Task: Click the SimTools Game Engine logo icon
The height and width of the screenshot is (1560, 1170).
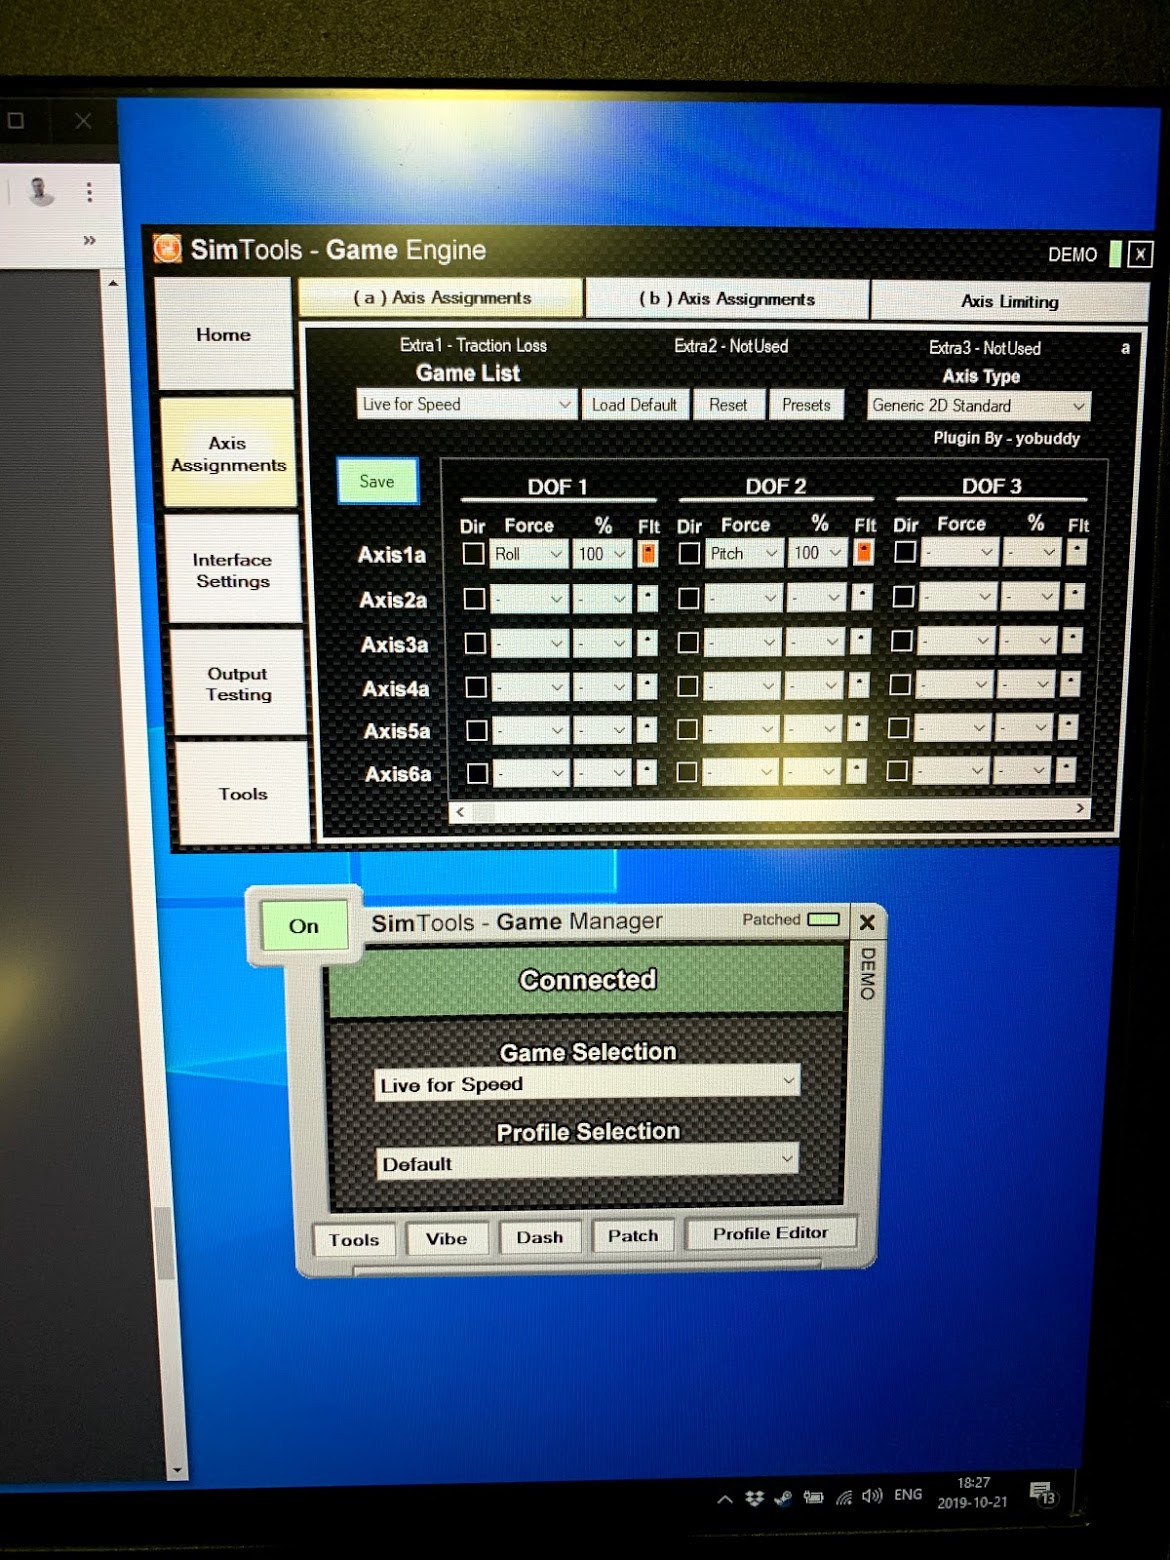Action: pyautogui.click(x=167, y=247)
